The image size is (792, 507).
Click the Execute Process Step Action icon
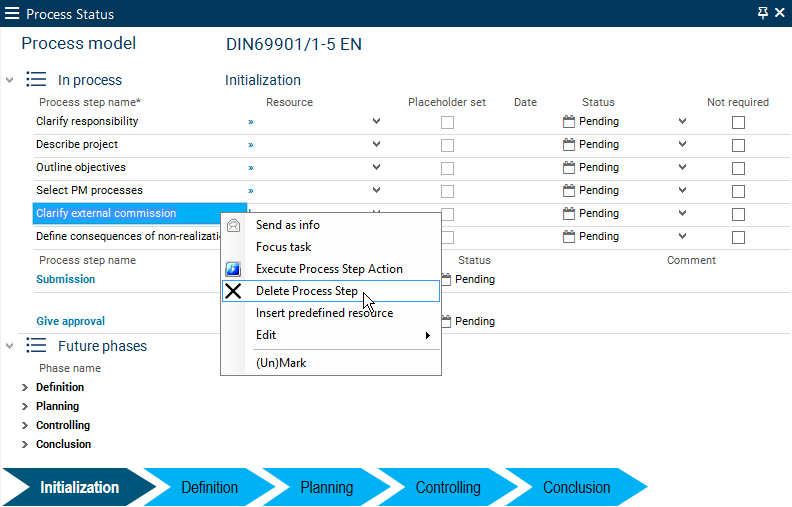click(233, 269)
